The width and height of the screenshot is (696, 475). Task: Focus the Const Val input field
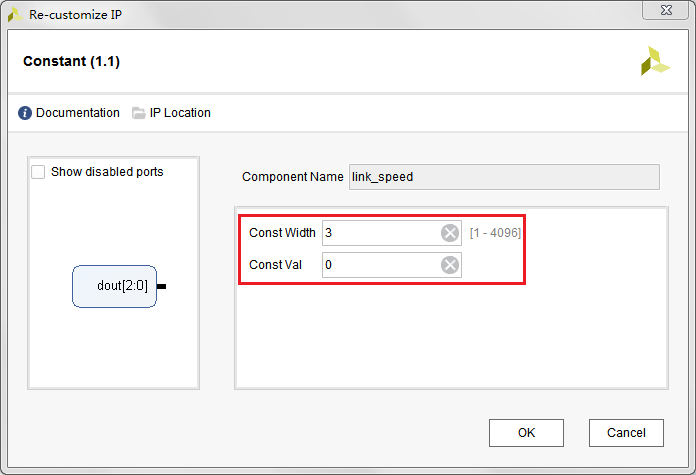(380, 265)
